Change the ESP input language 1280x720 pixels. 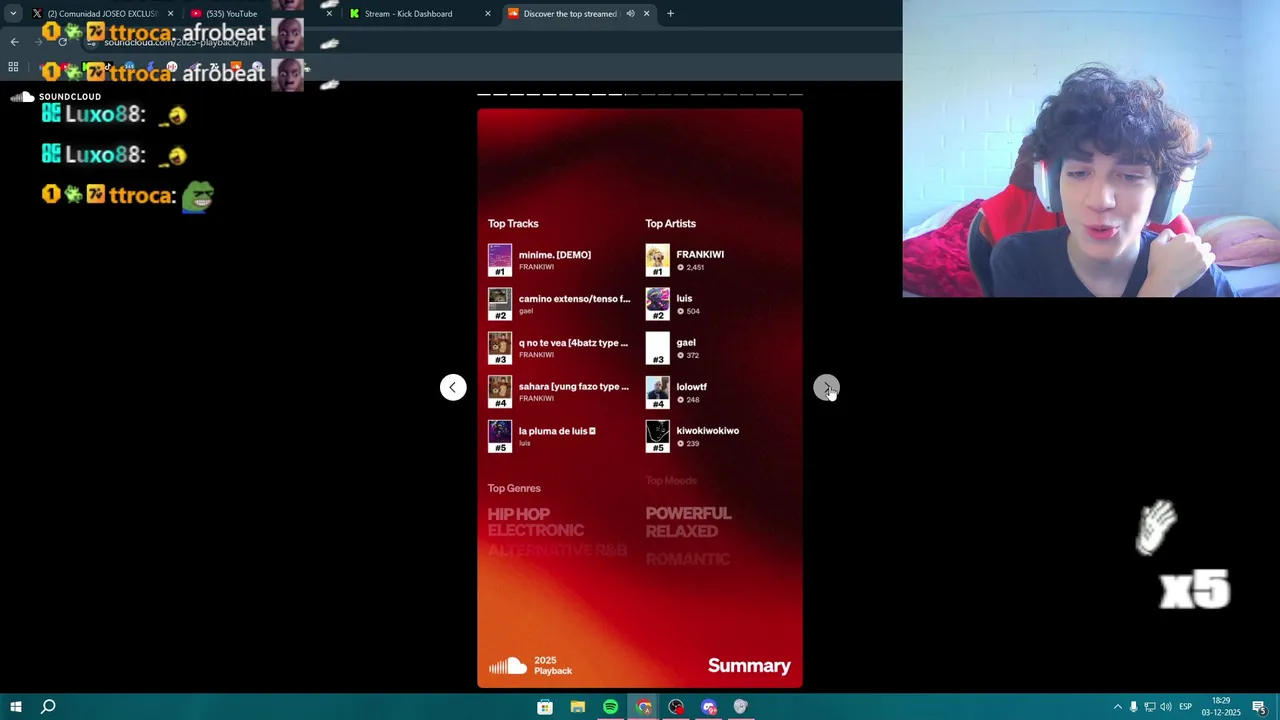click(x=1186, y=707)
